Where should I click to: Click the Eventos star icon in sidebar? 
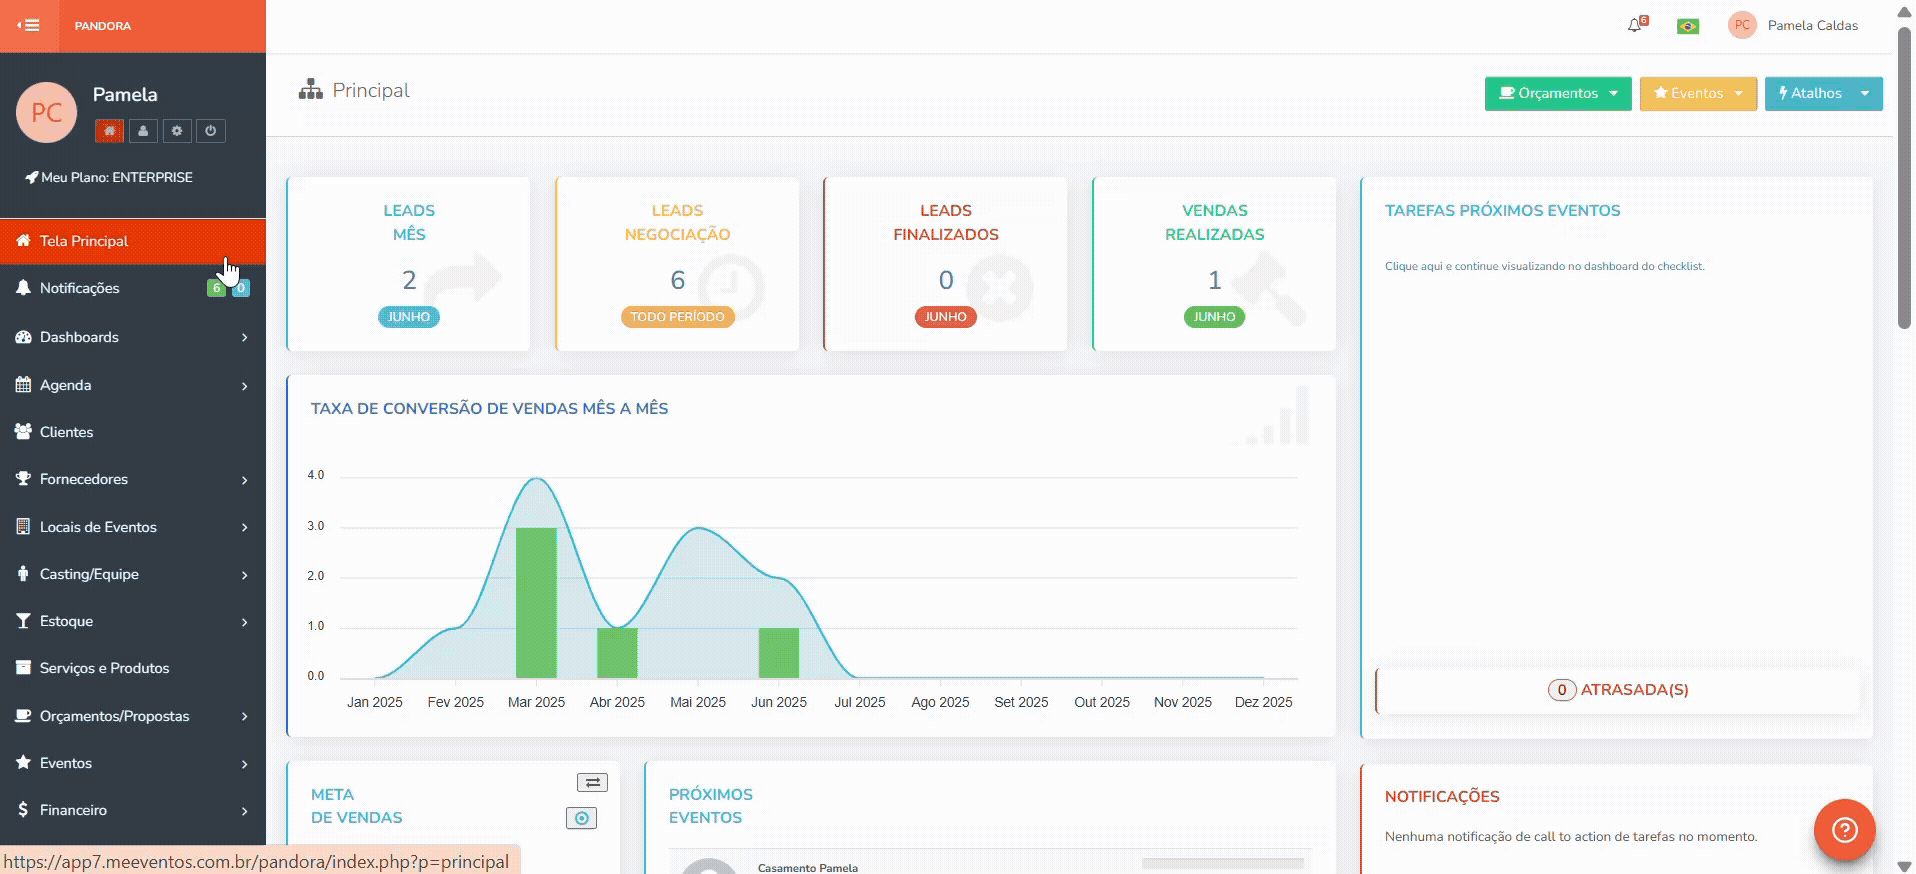tap(23, 762)
